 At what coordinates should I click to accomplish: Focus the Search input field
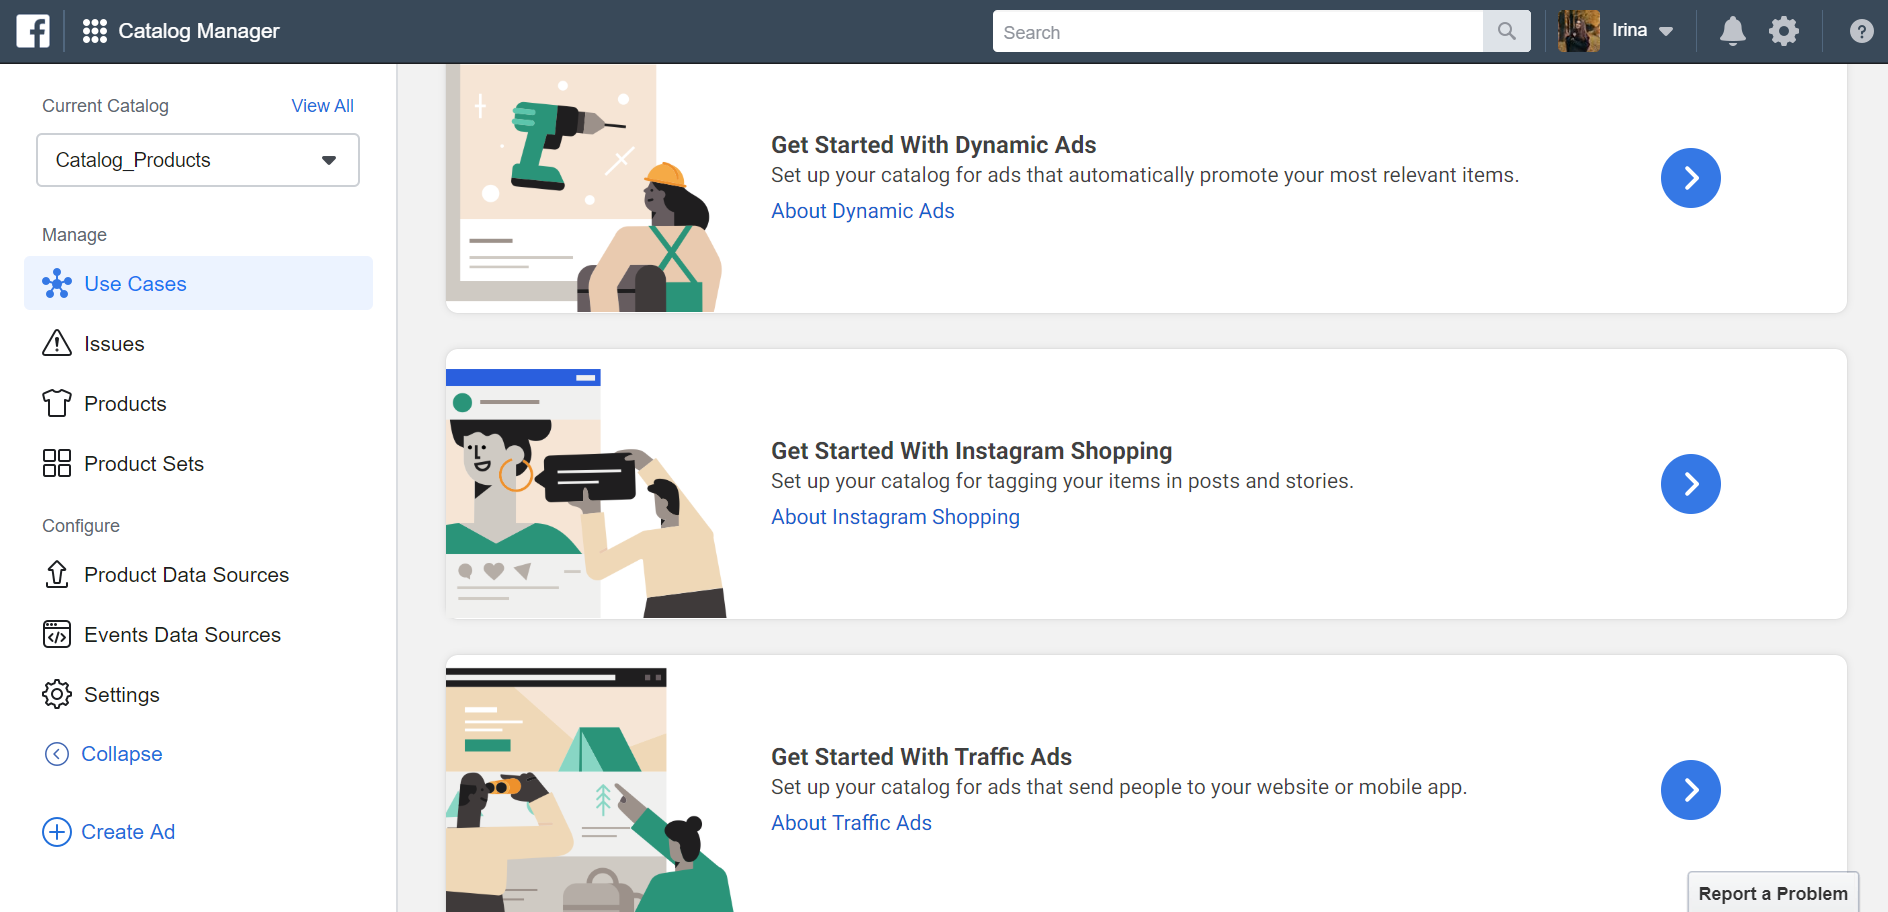[1237, 32]
